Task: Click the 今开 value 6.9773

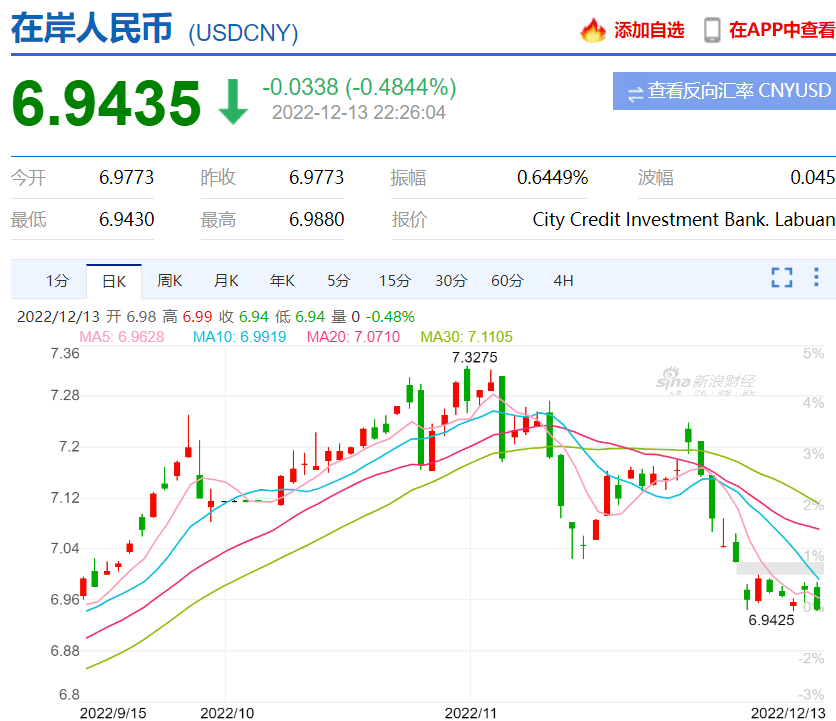Action: pyautogui.click(x=126, y=178)
